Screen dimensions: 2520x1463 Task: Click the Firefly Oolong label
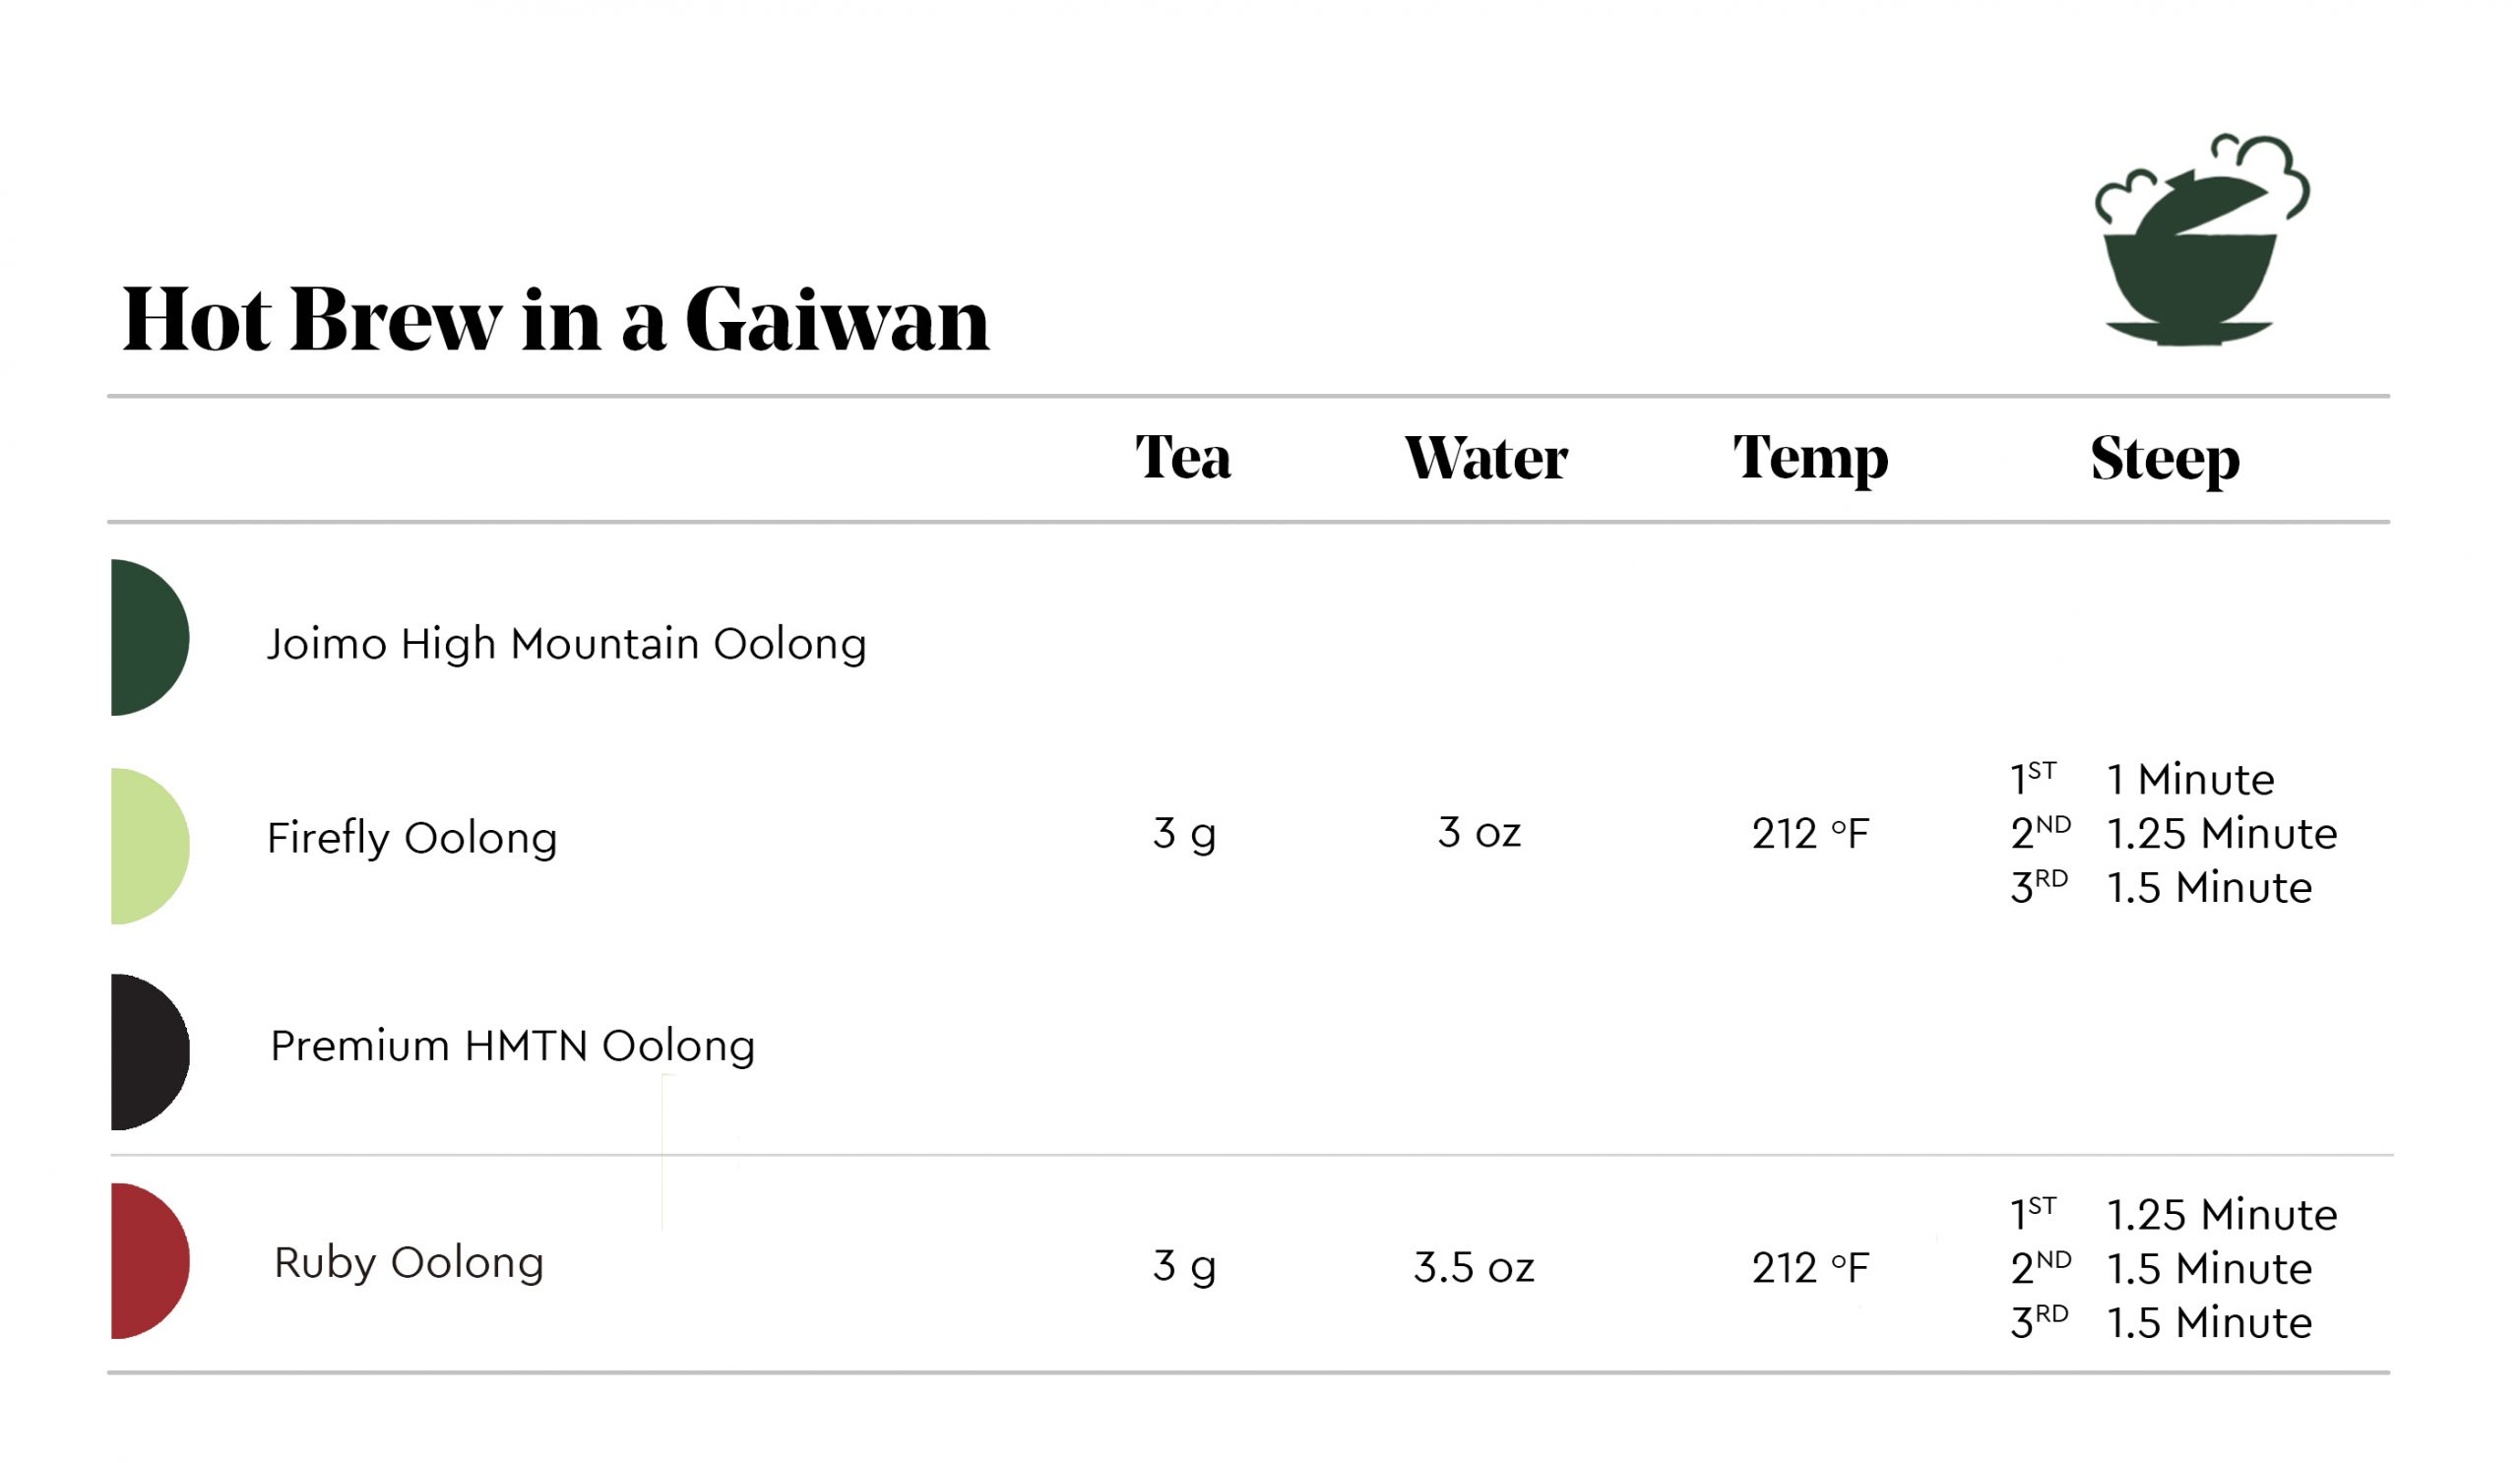412,838
